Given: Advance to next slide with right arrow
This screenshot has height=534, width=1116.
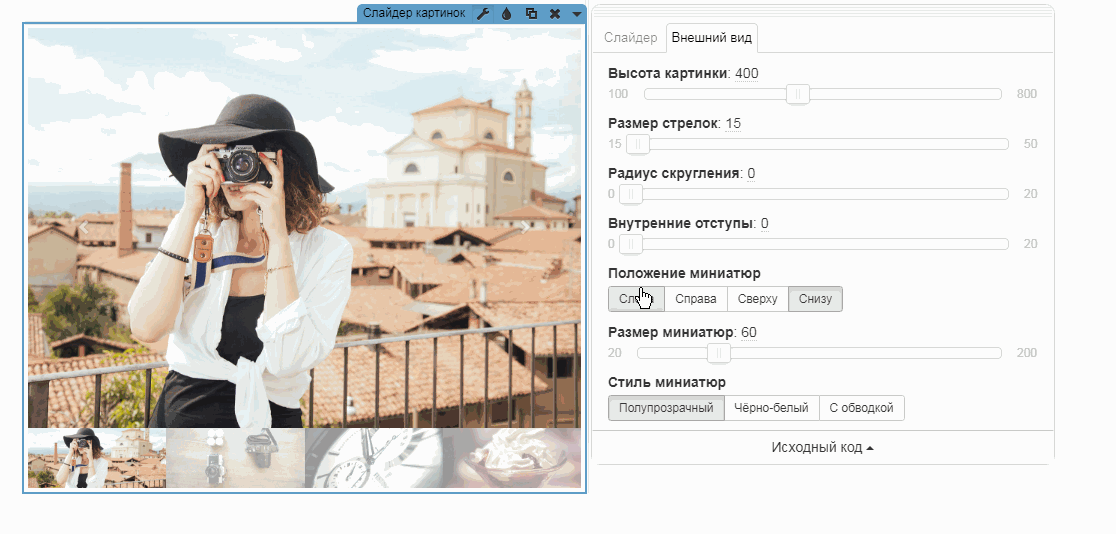Looking at the screenshot, I should [x=526, y=227].
